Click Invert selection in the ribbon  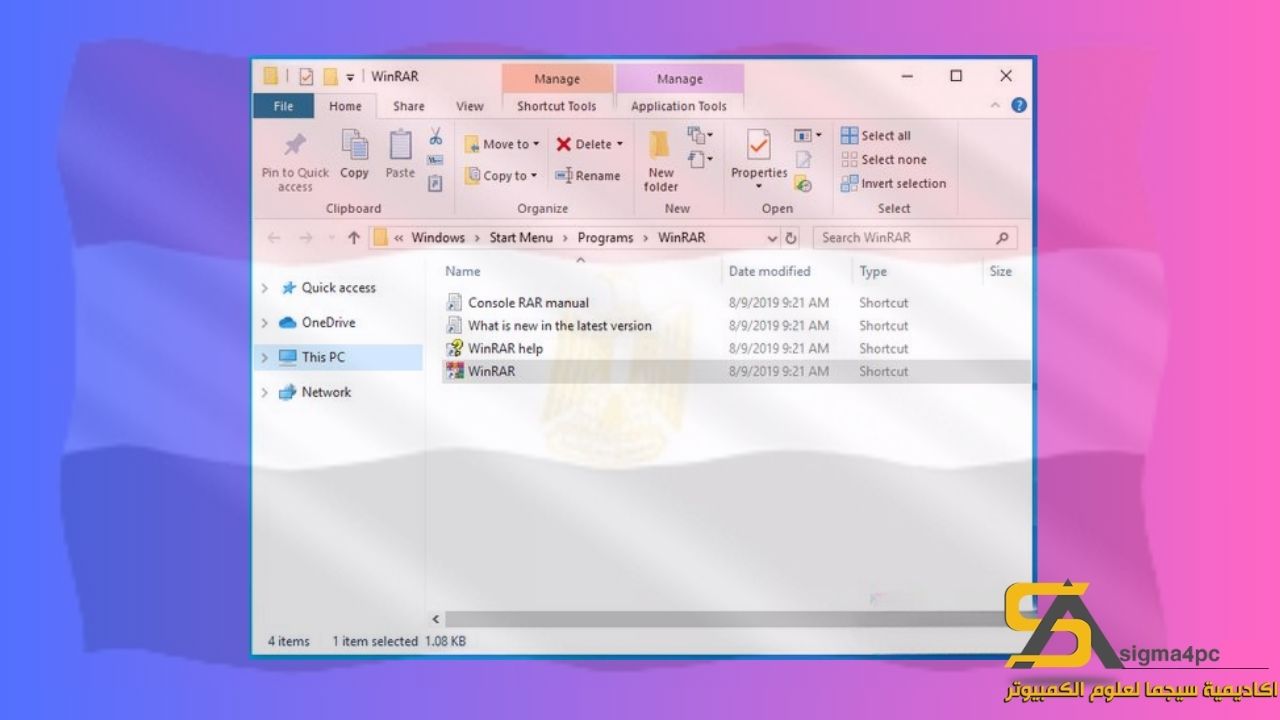pyautogui.click(x=893, y=183)
